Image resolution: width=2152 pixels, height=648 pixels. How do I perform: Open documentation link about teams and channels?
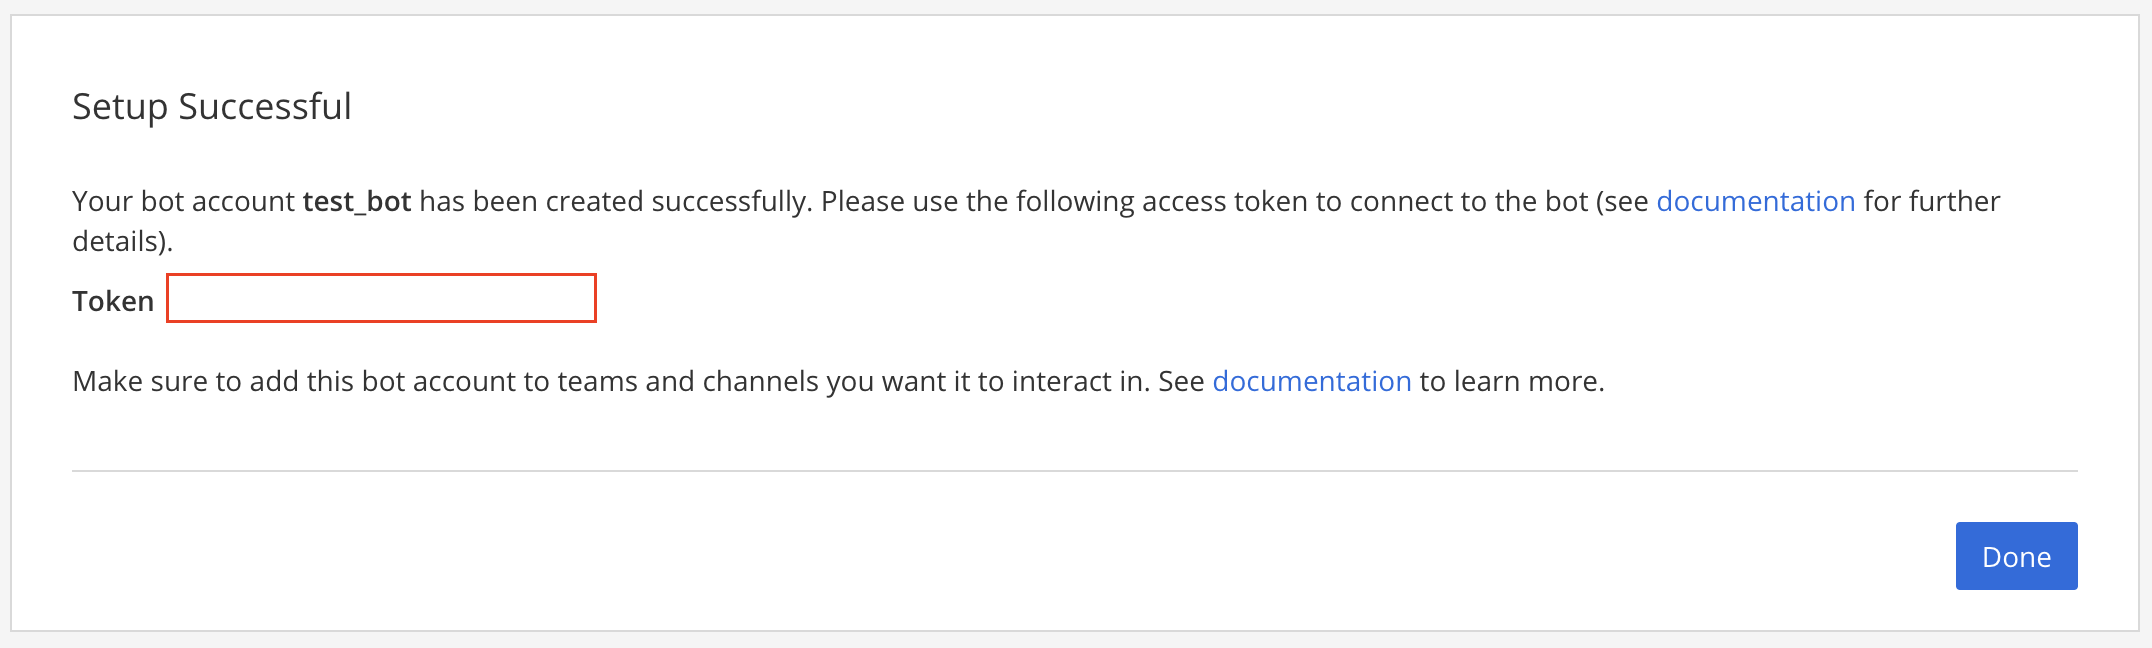click(1312, 381)
